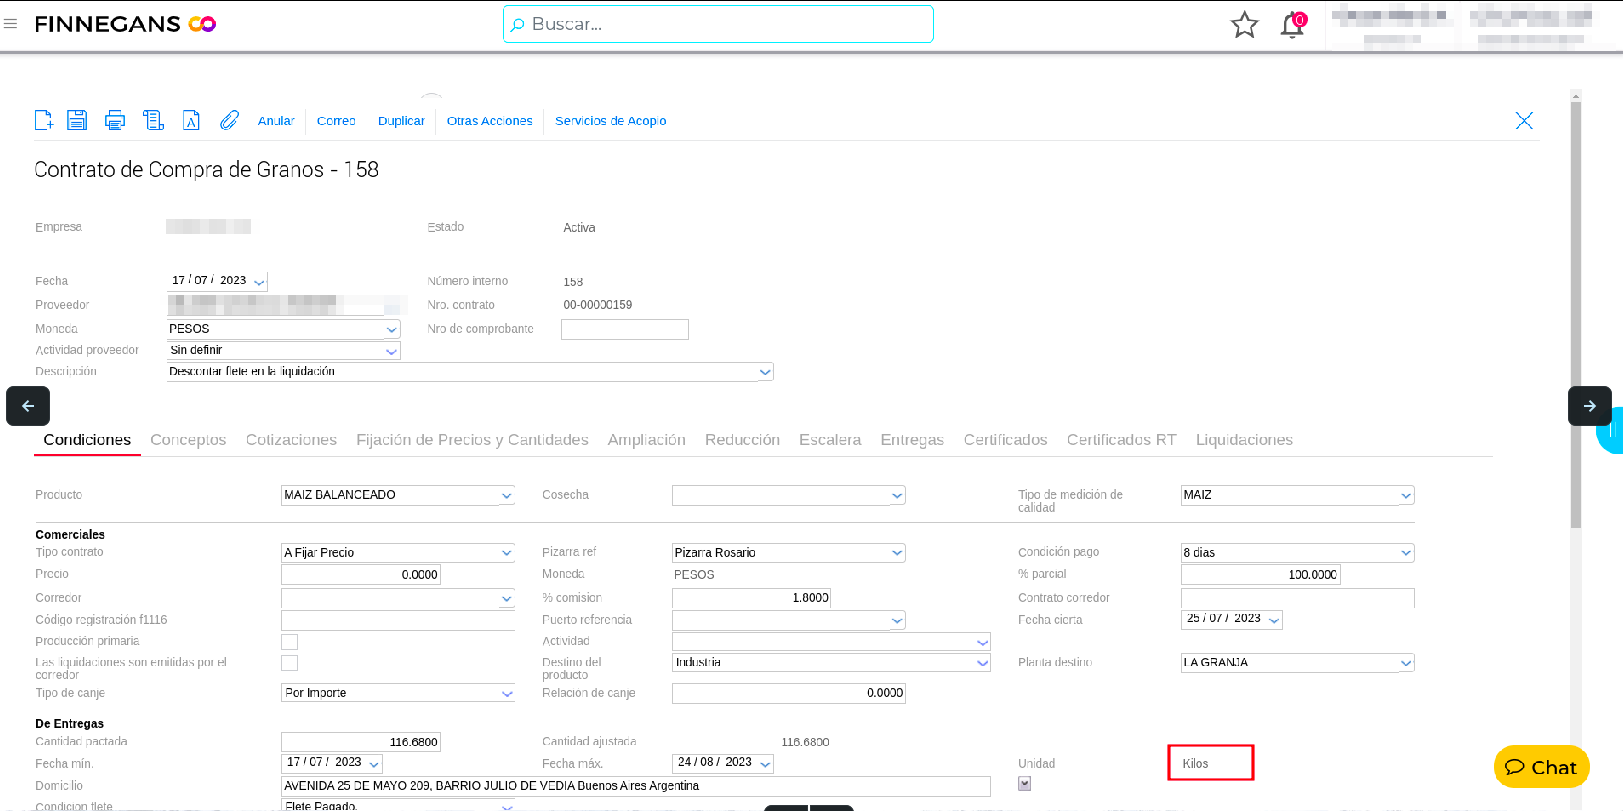This screenshot has width=1623, height=811.
Task: Open the Chat button
Action: [x=1541, y=767]
